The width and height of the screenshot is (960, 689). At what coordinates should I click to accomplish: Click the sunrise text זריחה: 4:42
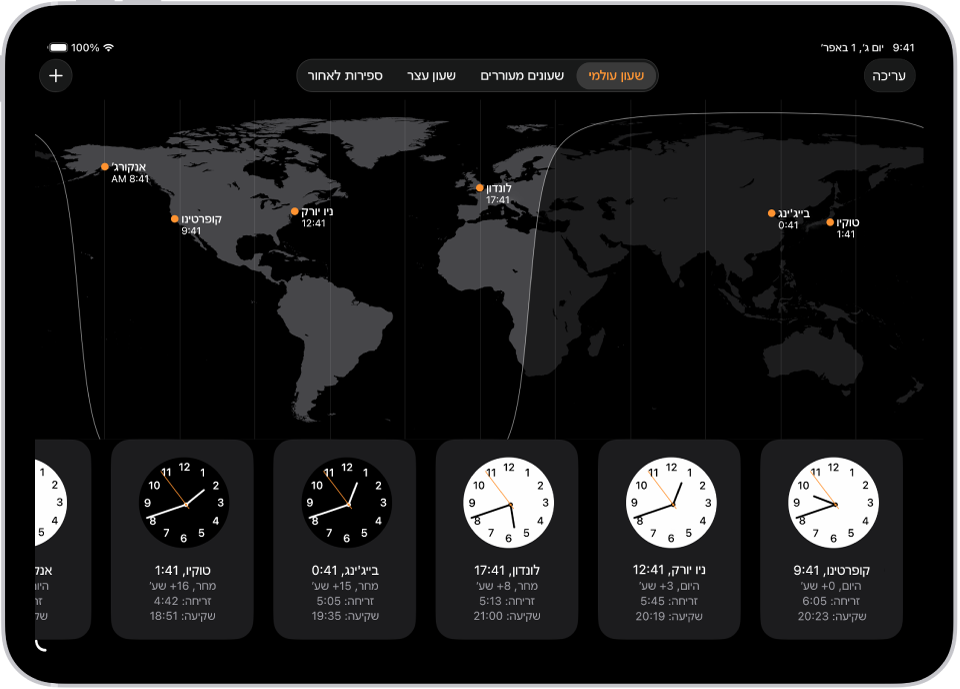[182, 601]
